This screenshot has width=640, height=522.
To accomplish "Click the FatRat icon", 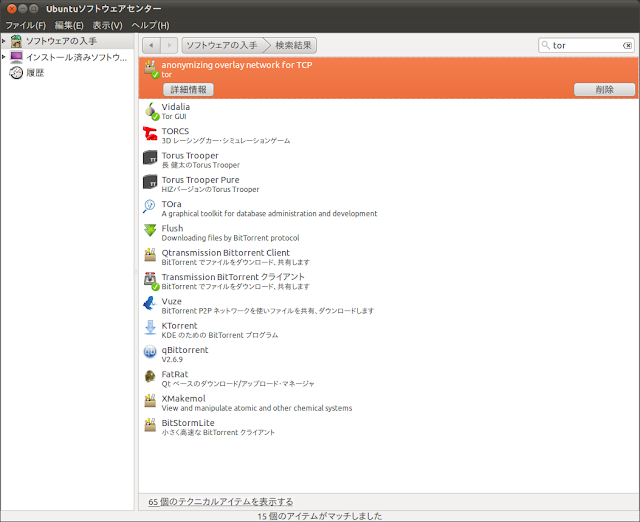I will (150, 376).
